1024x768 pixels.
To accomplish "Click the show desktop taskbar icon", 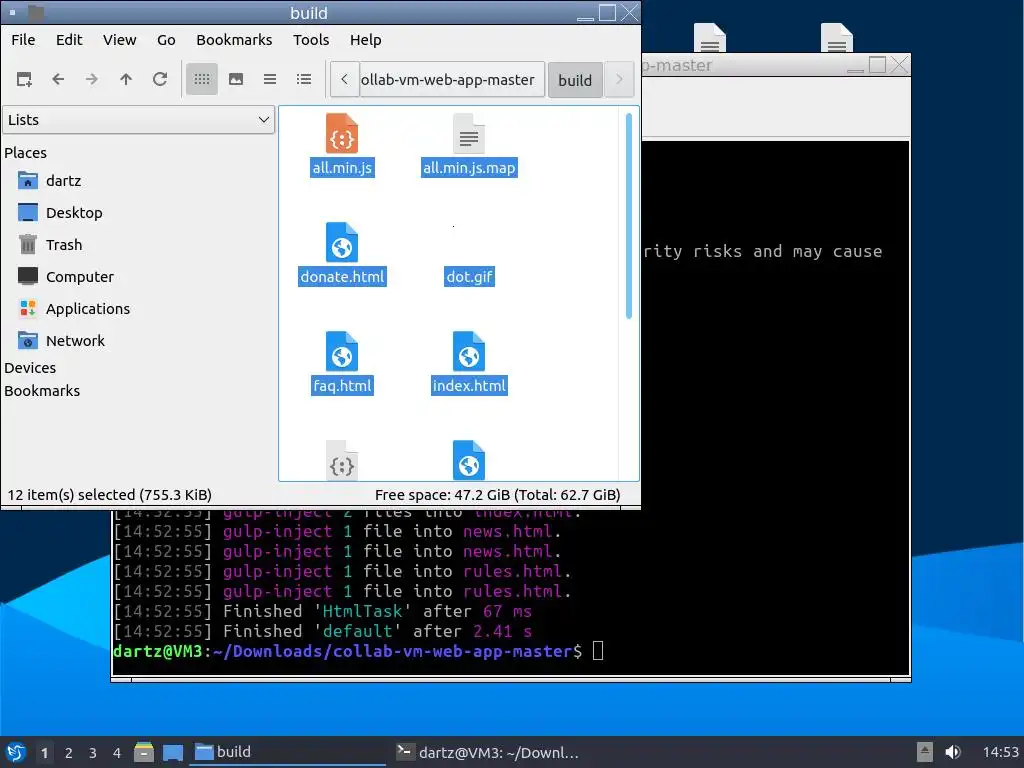I will coord(173,752).
